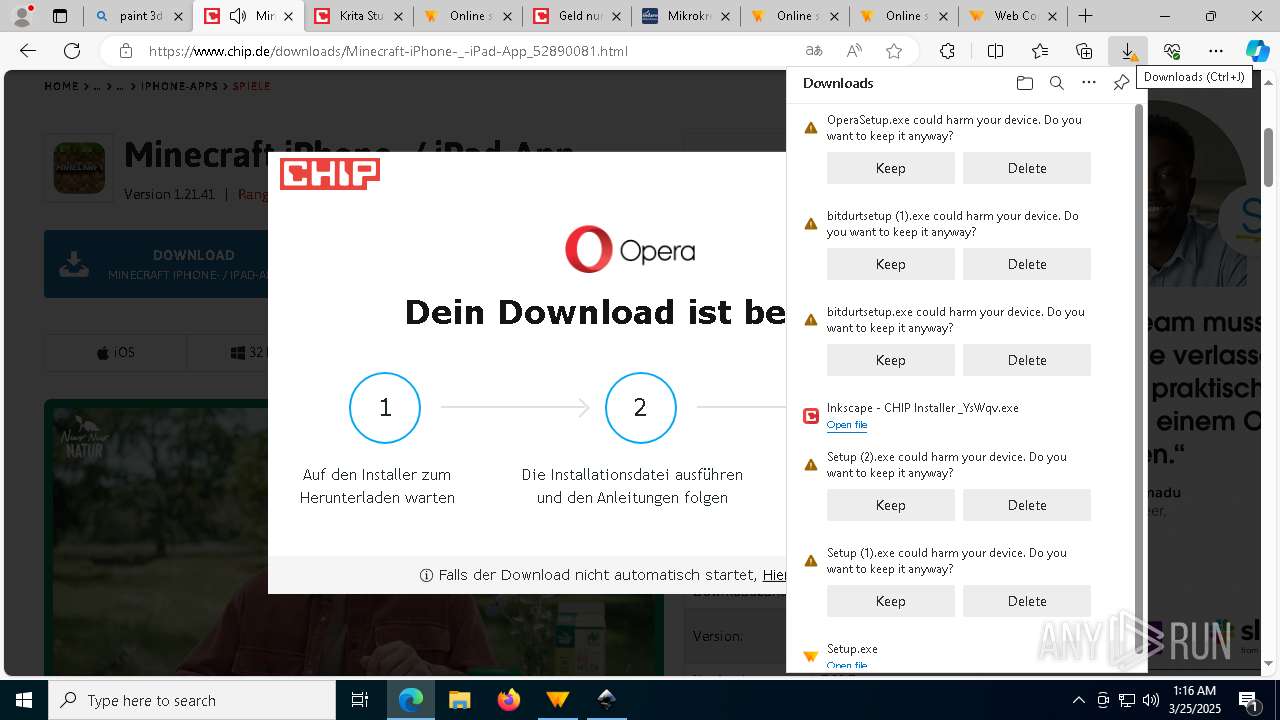Screen dimensions: 1280x720
Task: Click the taskbar search box
Action: coord(192,700)
